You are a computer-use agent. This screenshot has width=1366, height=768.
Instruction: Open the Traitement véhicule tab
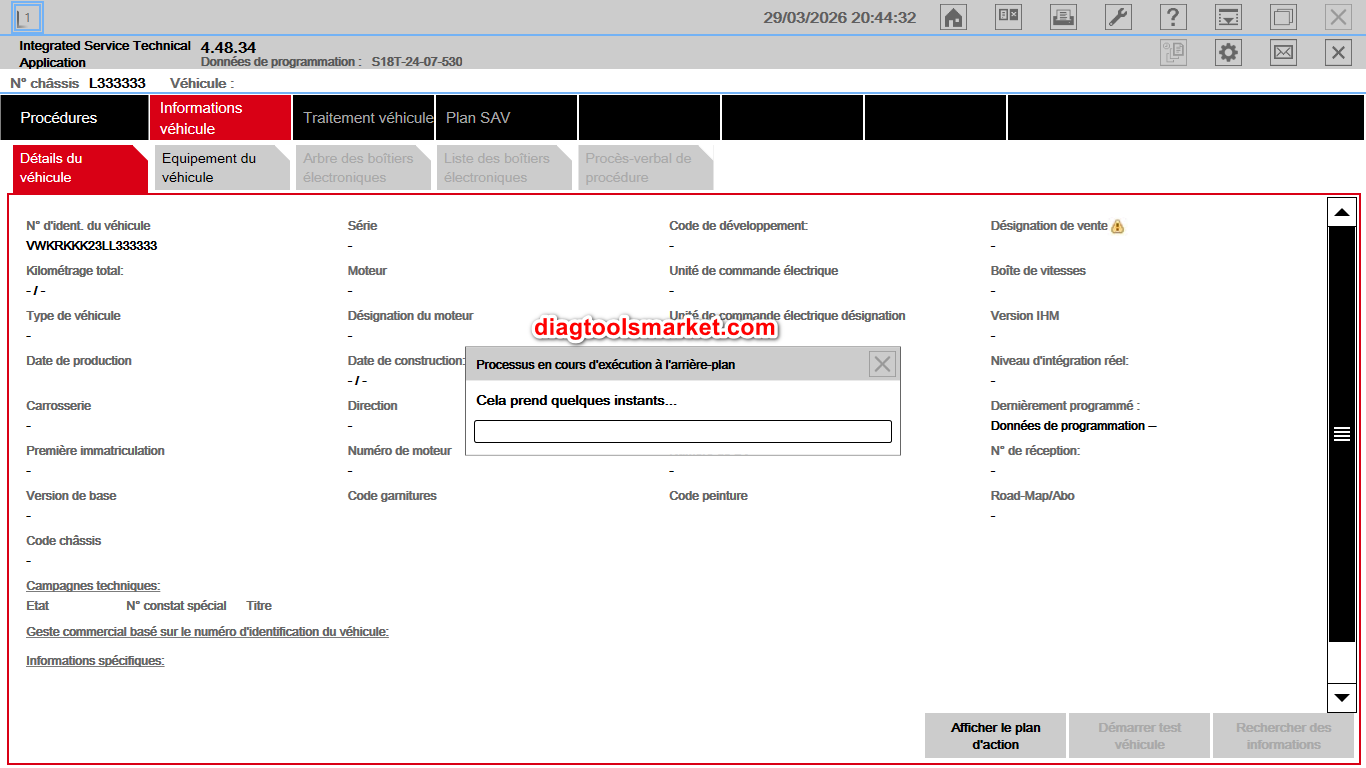click(x=367, y=118)
